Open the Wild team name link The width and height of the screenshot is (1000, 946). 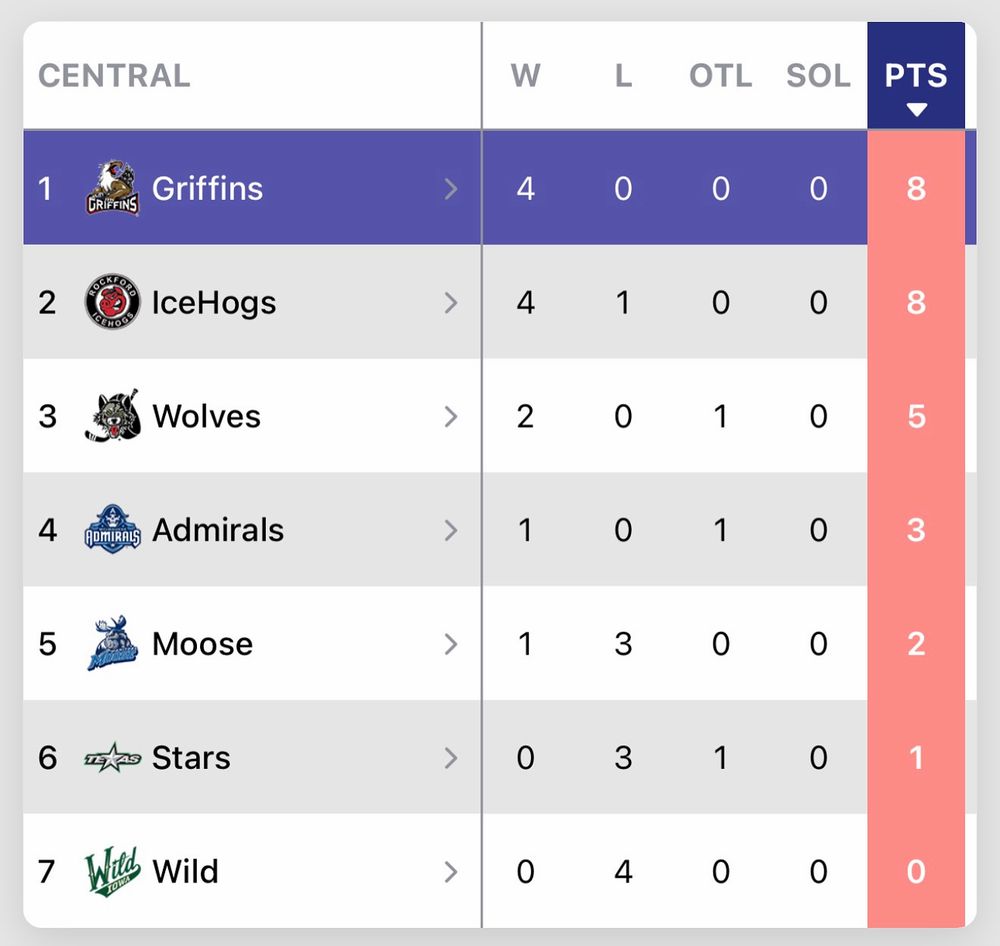[x=185, y=871]
